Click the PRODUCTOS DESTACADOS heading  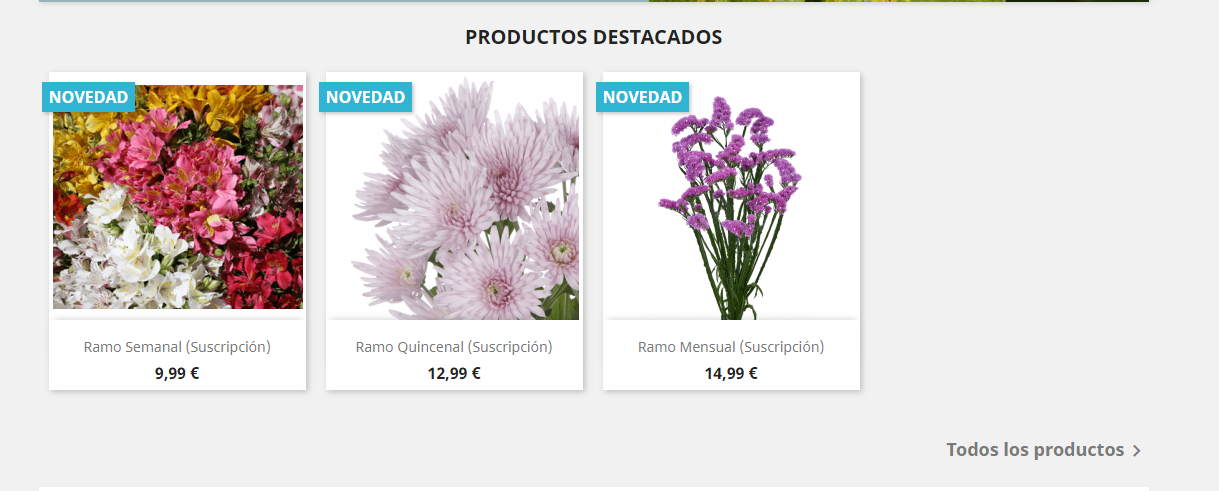click(594, 37)
